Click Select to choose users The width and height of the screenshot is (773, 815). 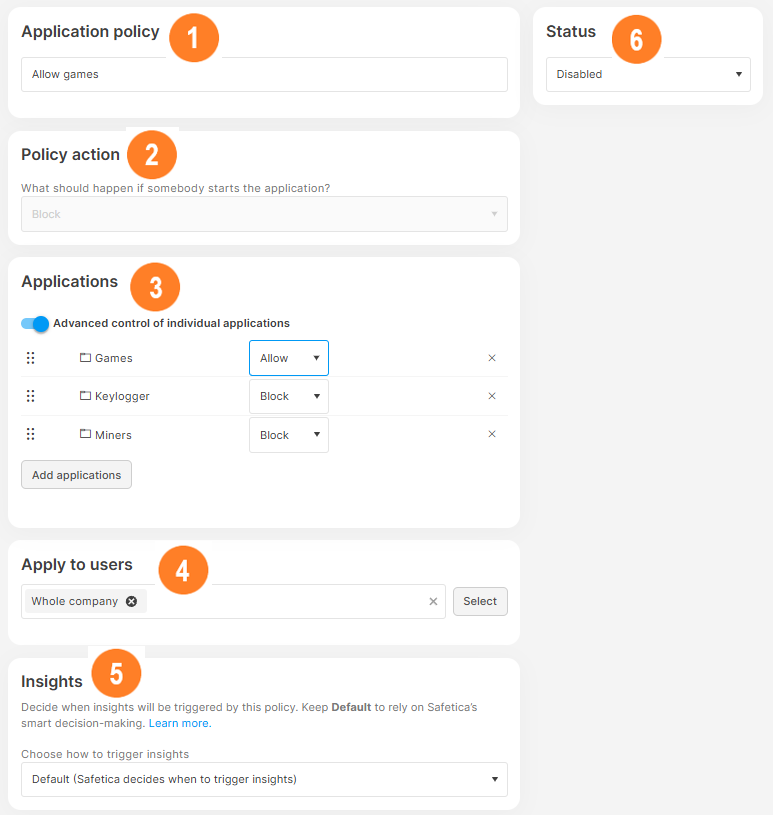pos(480,601)
